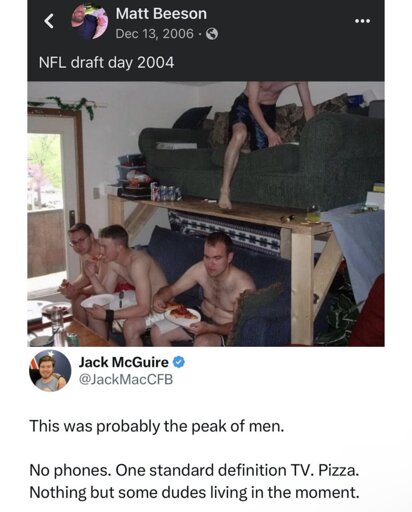
Task: Tap Jack McGuire's avatar picture
Action: click(x=50, y=371)
